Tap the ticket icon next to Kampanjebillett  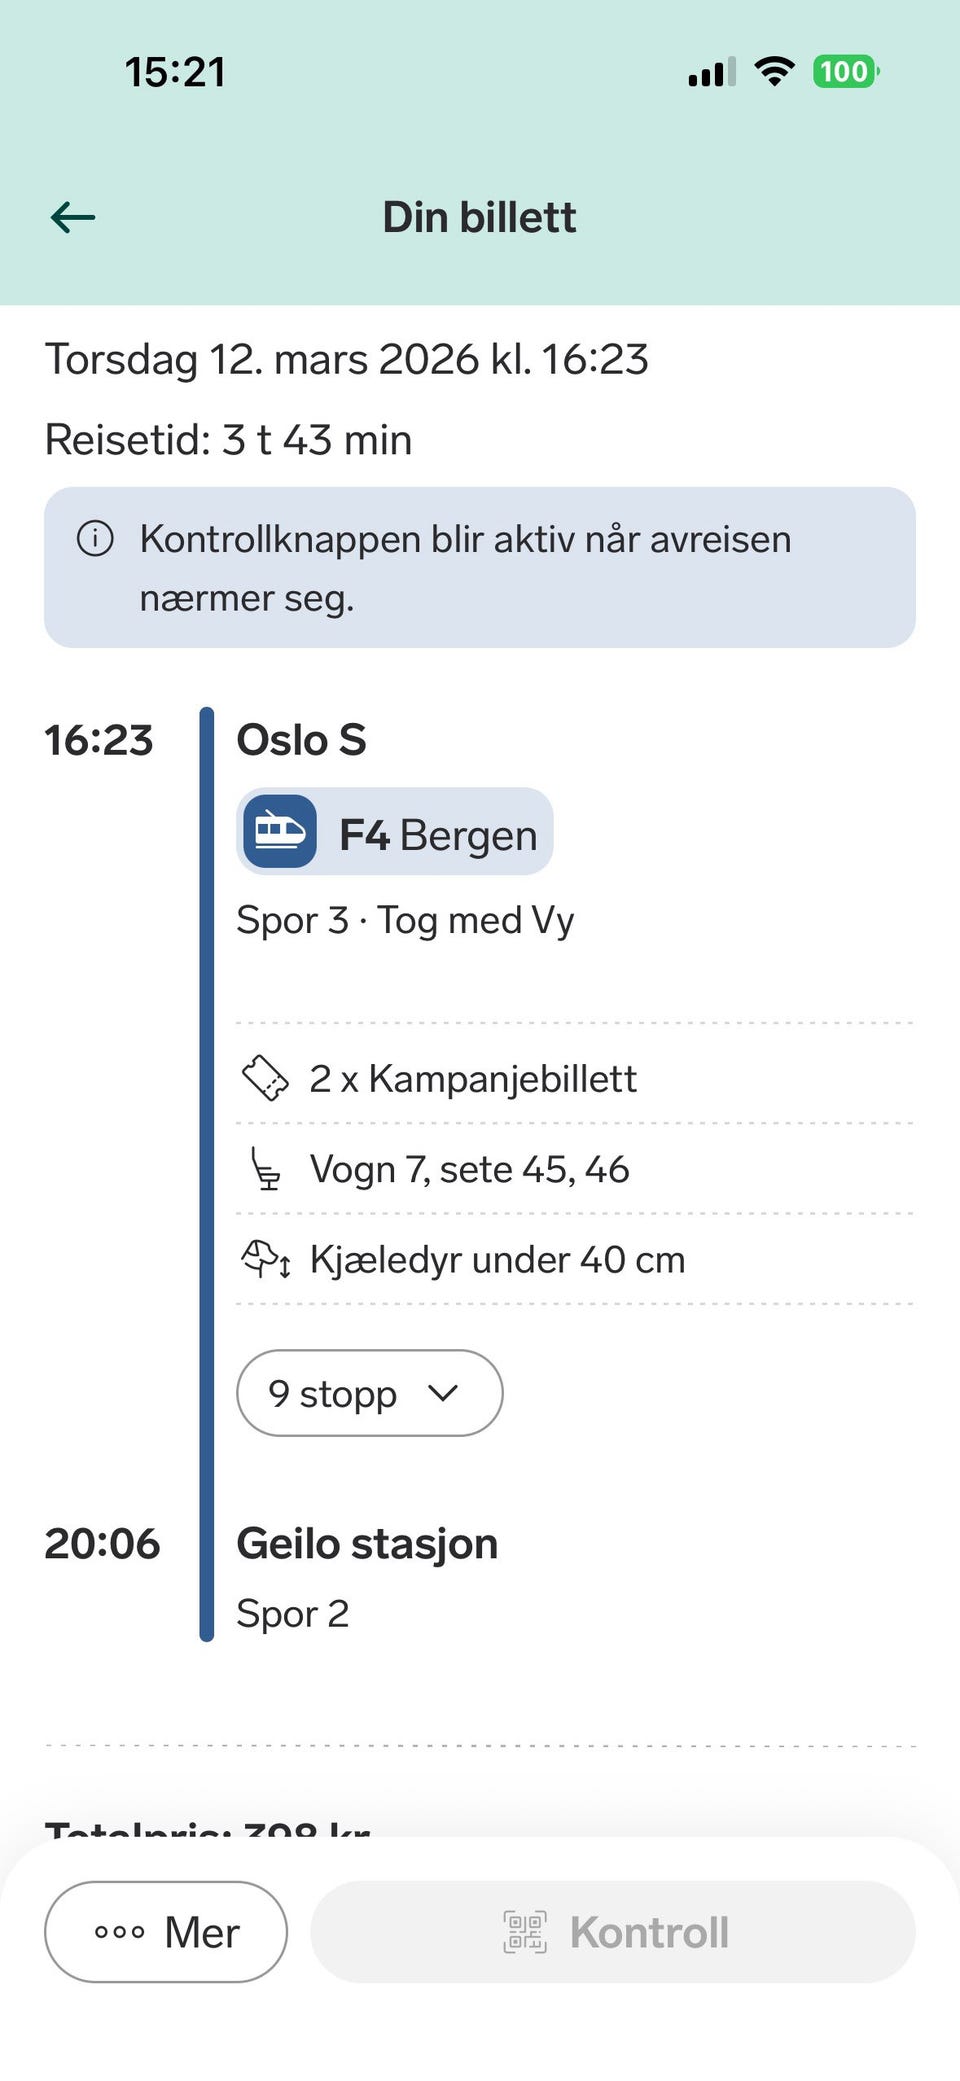[x=266, y=1078]
